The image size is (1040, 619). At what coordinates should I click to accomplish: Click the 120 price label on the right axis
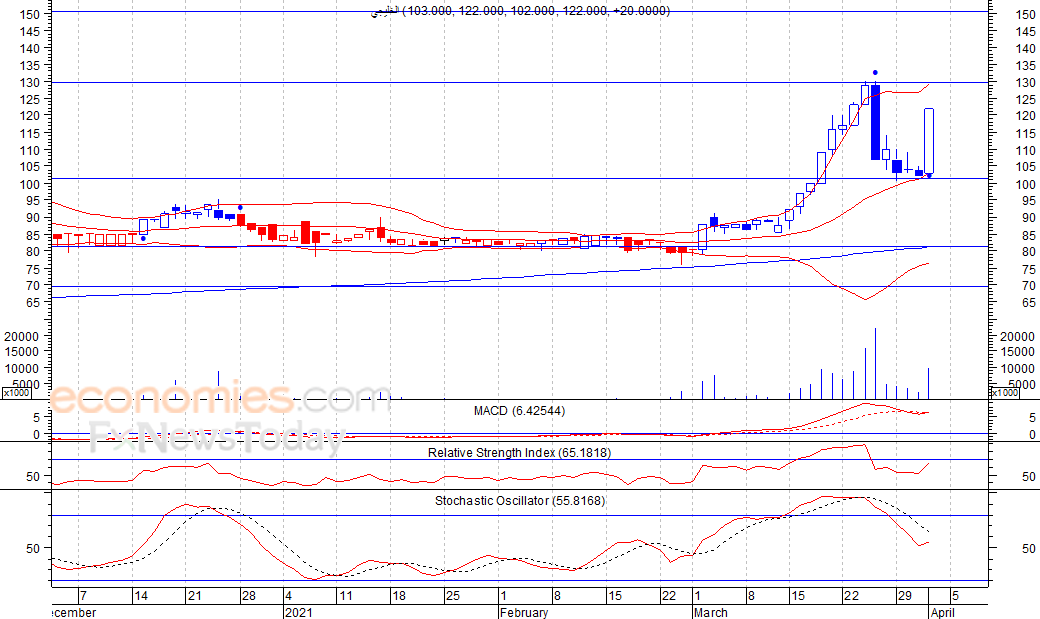point(1025,116)
